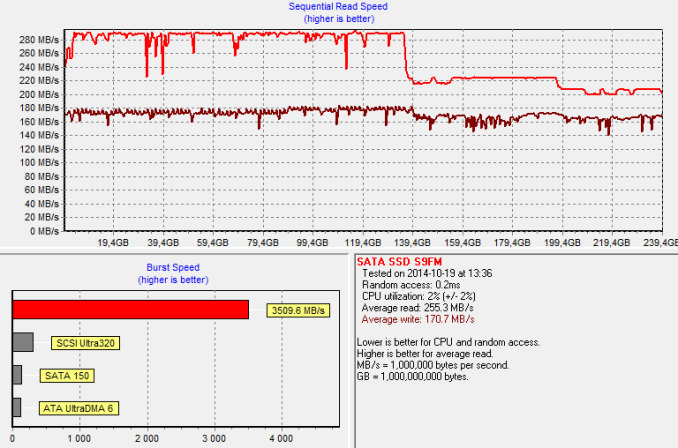Screen dimensions: 678x448
Task: Click the 200 MB/s axis label
Action: coord(39,94)
